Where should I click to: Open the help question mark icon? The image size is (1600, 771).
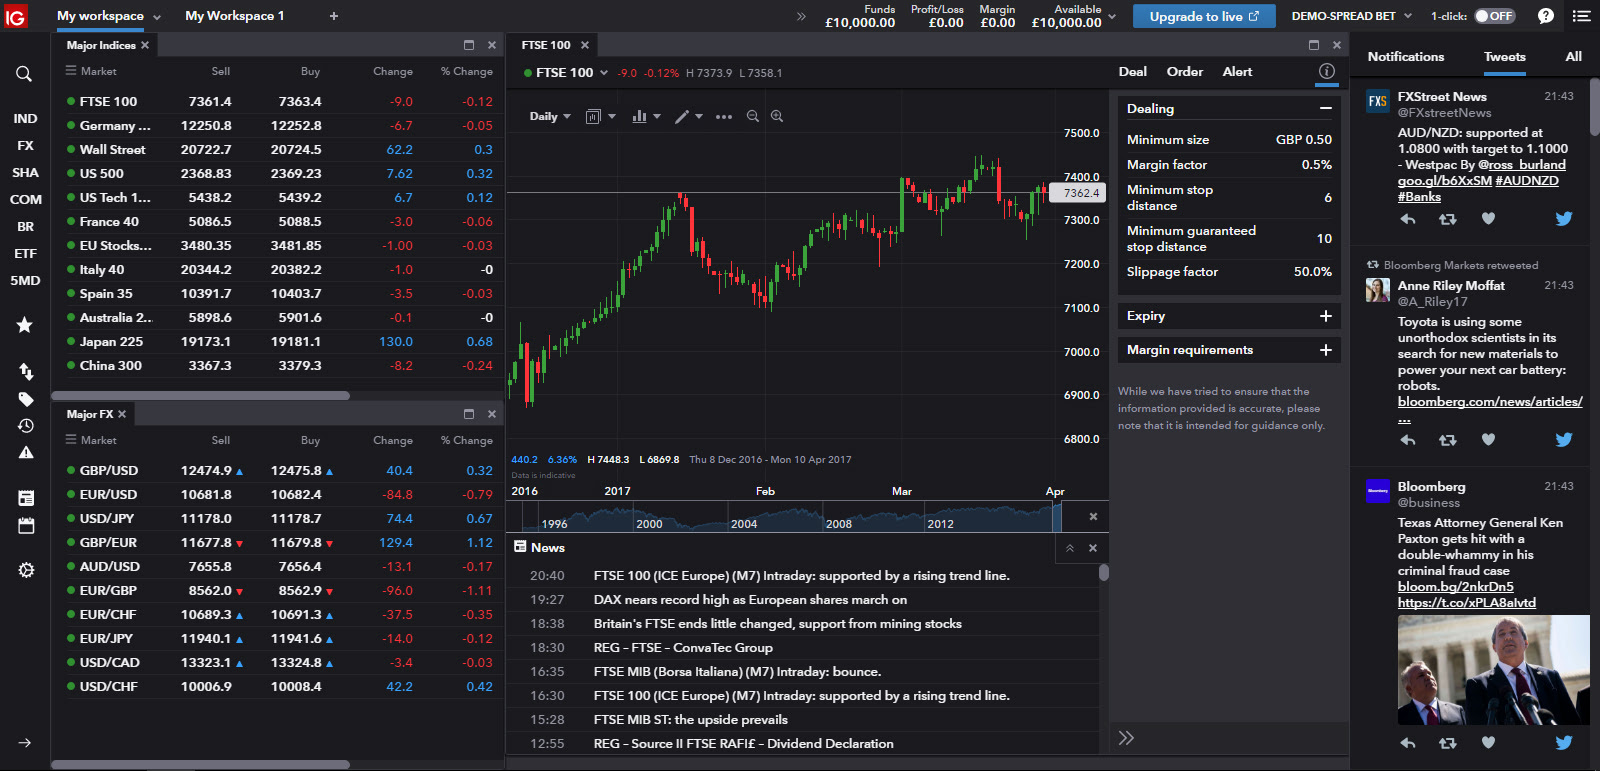point(1546,16)
